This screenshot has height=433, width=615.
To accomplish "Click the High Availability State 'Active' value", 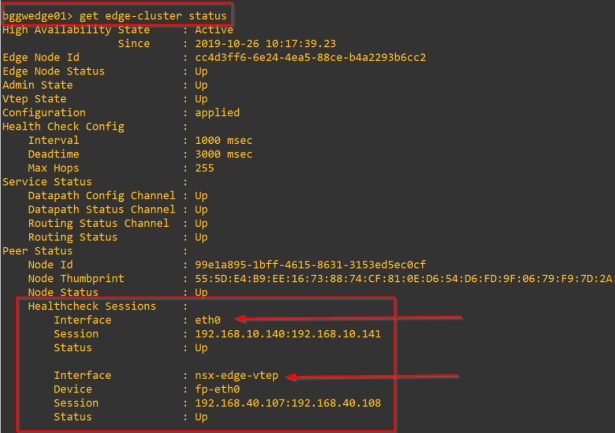I will coord(214,30).
